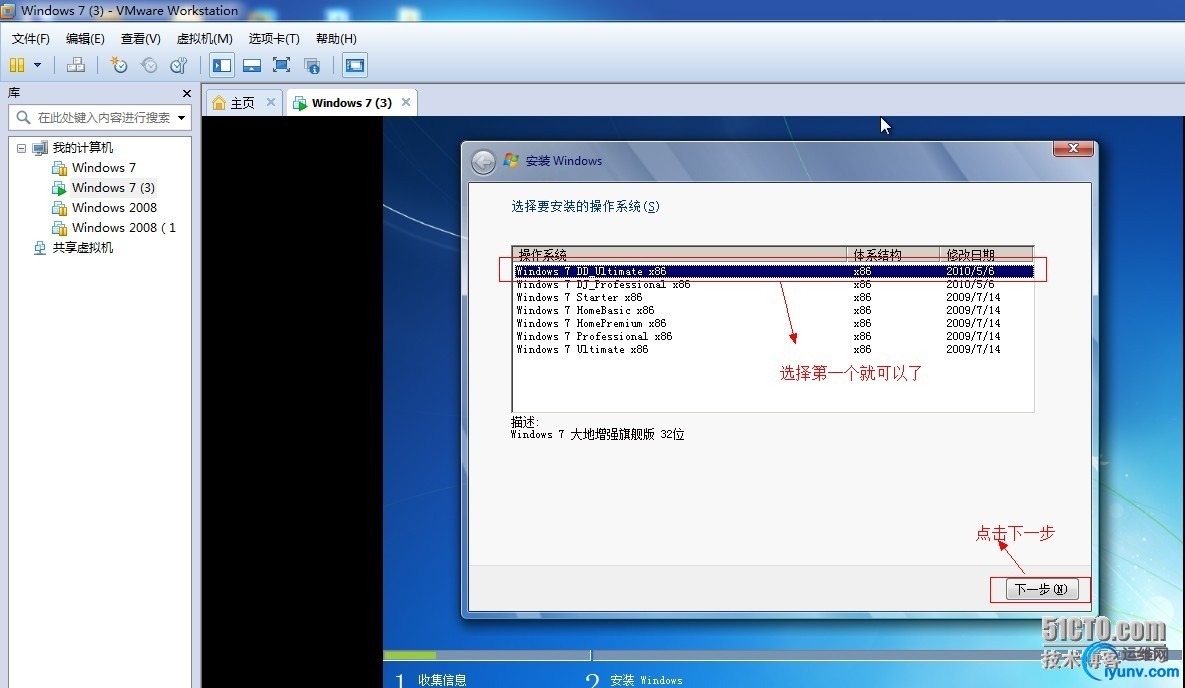
Task: Close the 库 library panel
Action: pyautogui.click(x=187, y=93)
